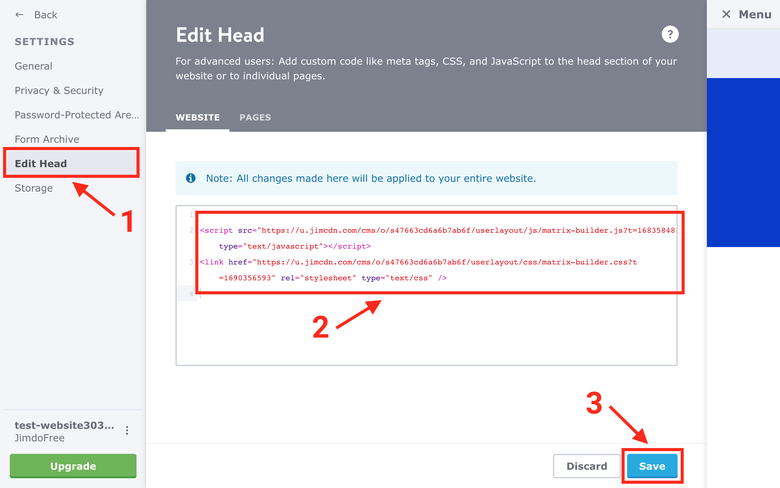Viewport: 780px width, 488px height.
Task: Click the Back arrow icon
Action: [19, 15]
